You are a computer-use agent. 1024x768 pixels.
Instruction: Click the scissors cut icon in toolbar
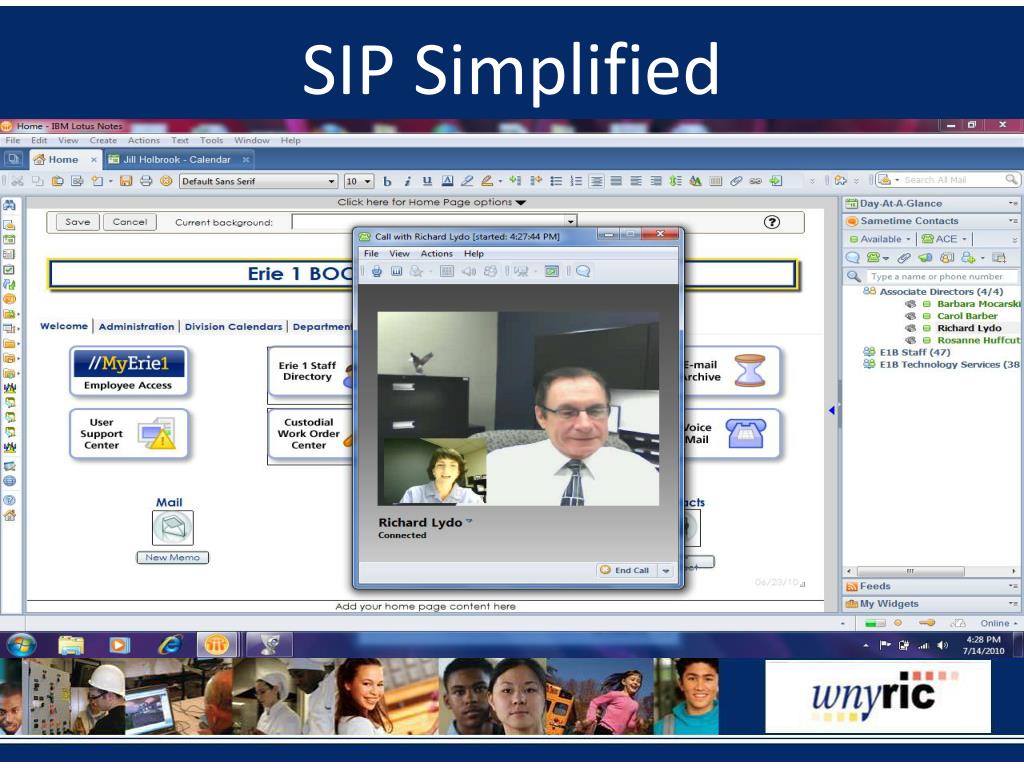pos(18,181)
